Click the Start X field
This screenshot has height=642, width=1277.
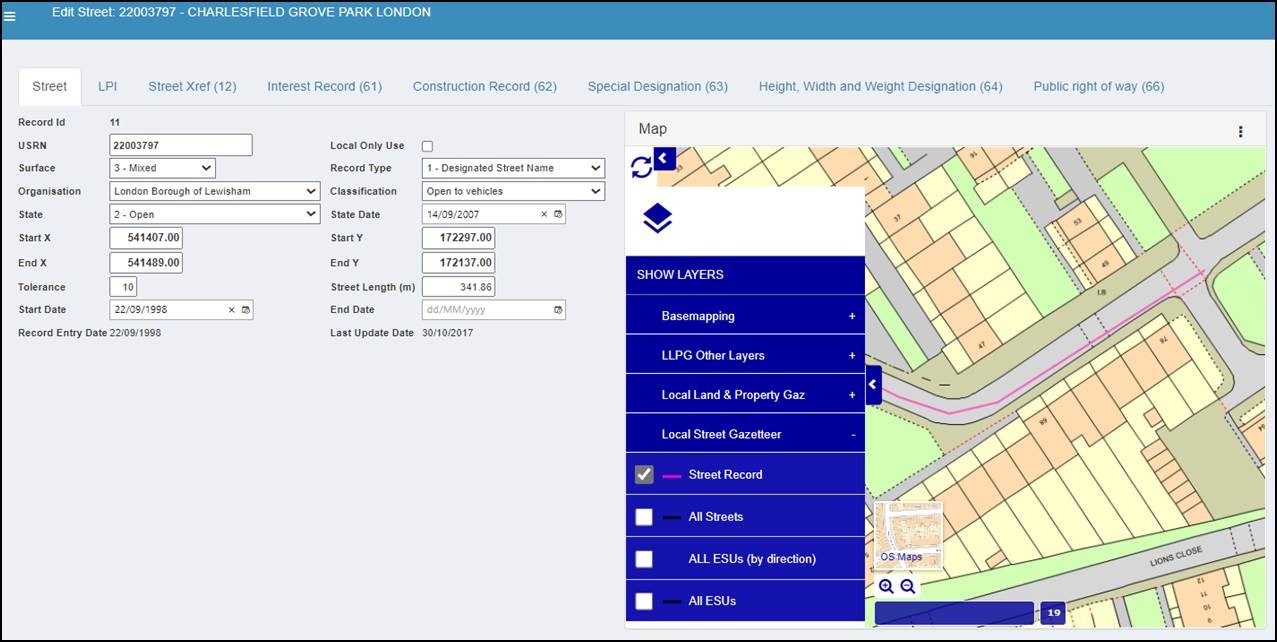point(146,238)
